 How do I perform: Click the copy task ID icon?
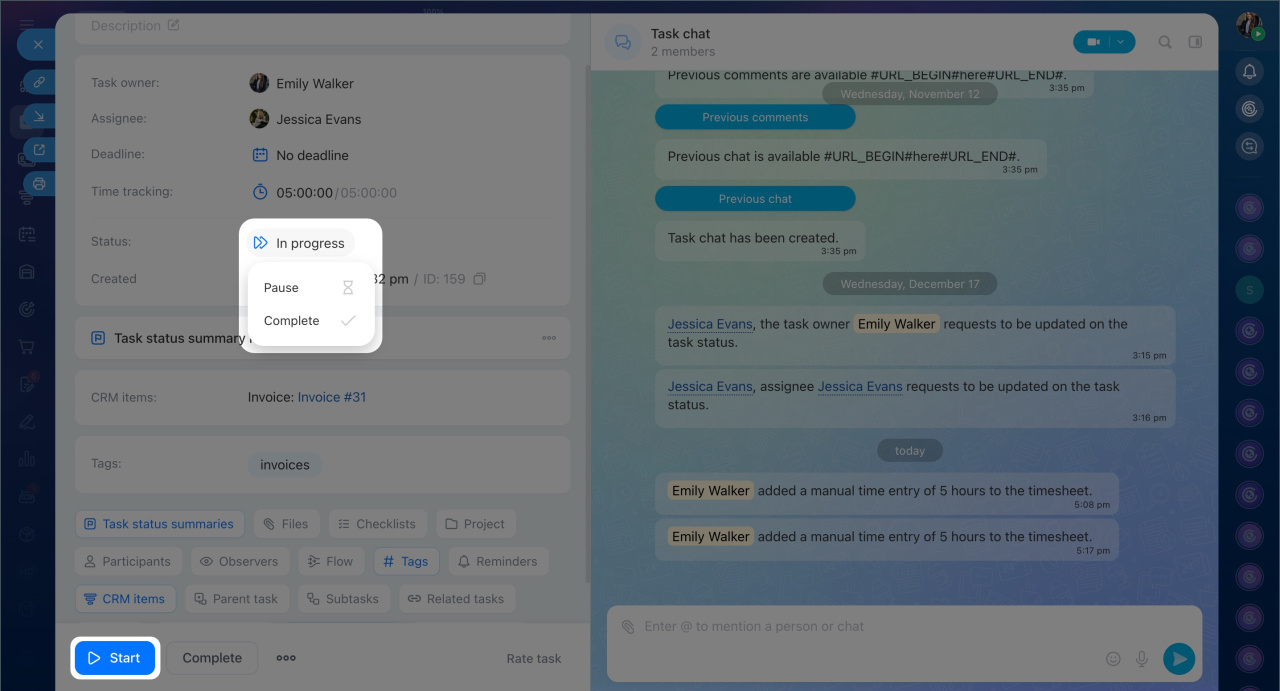tap(479, 279)
